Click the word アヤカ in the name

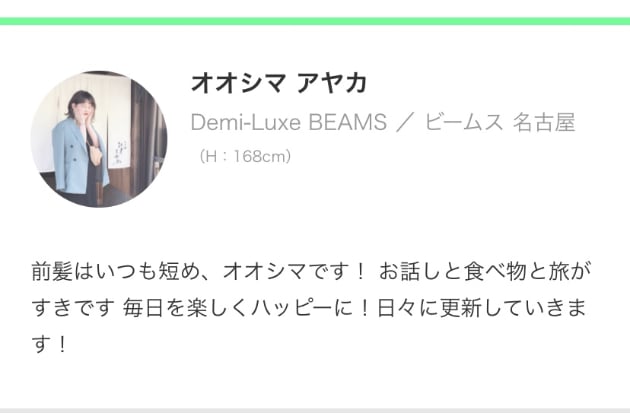[332, 83]
